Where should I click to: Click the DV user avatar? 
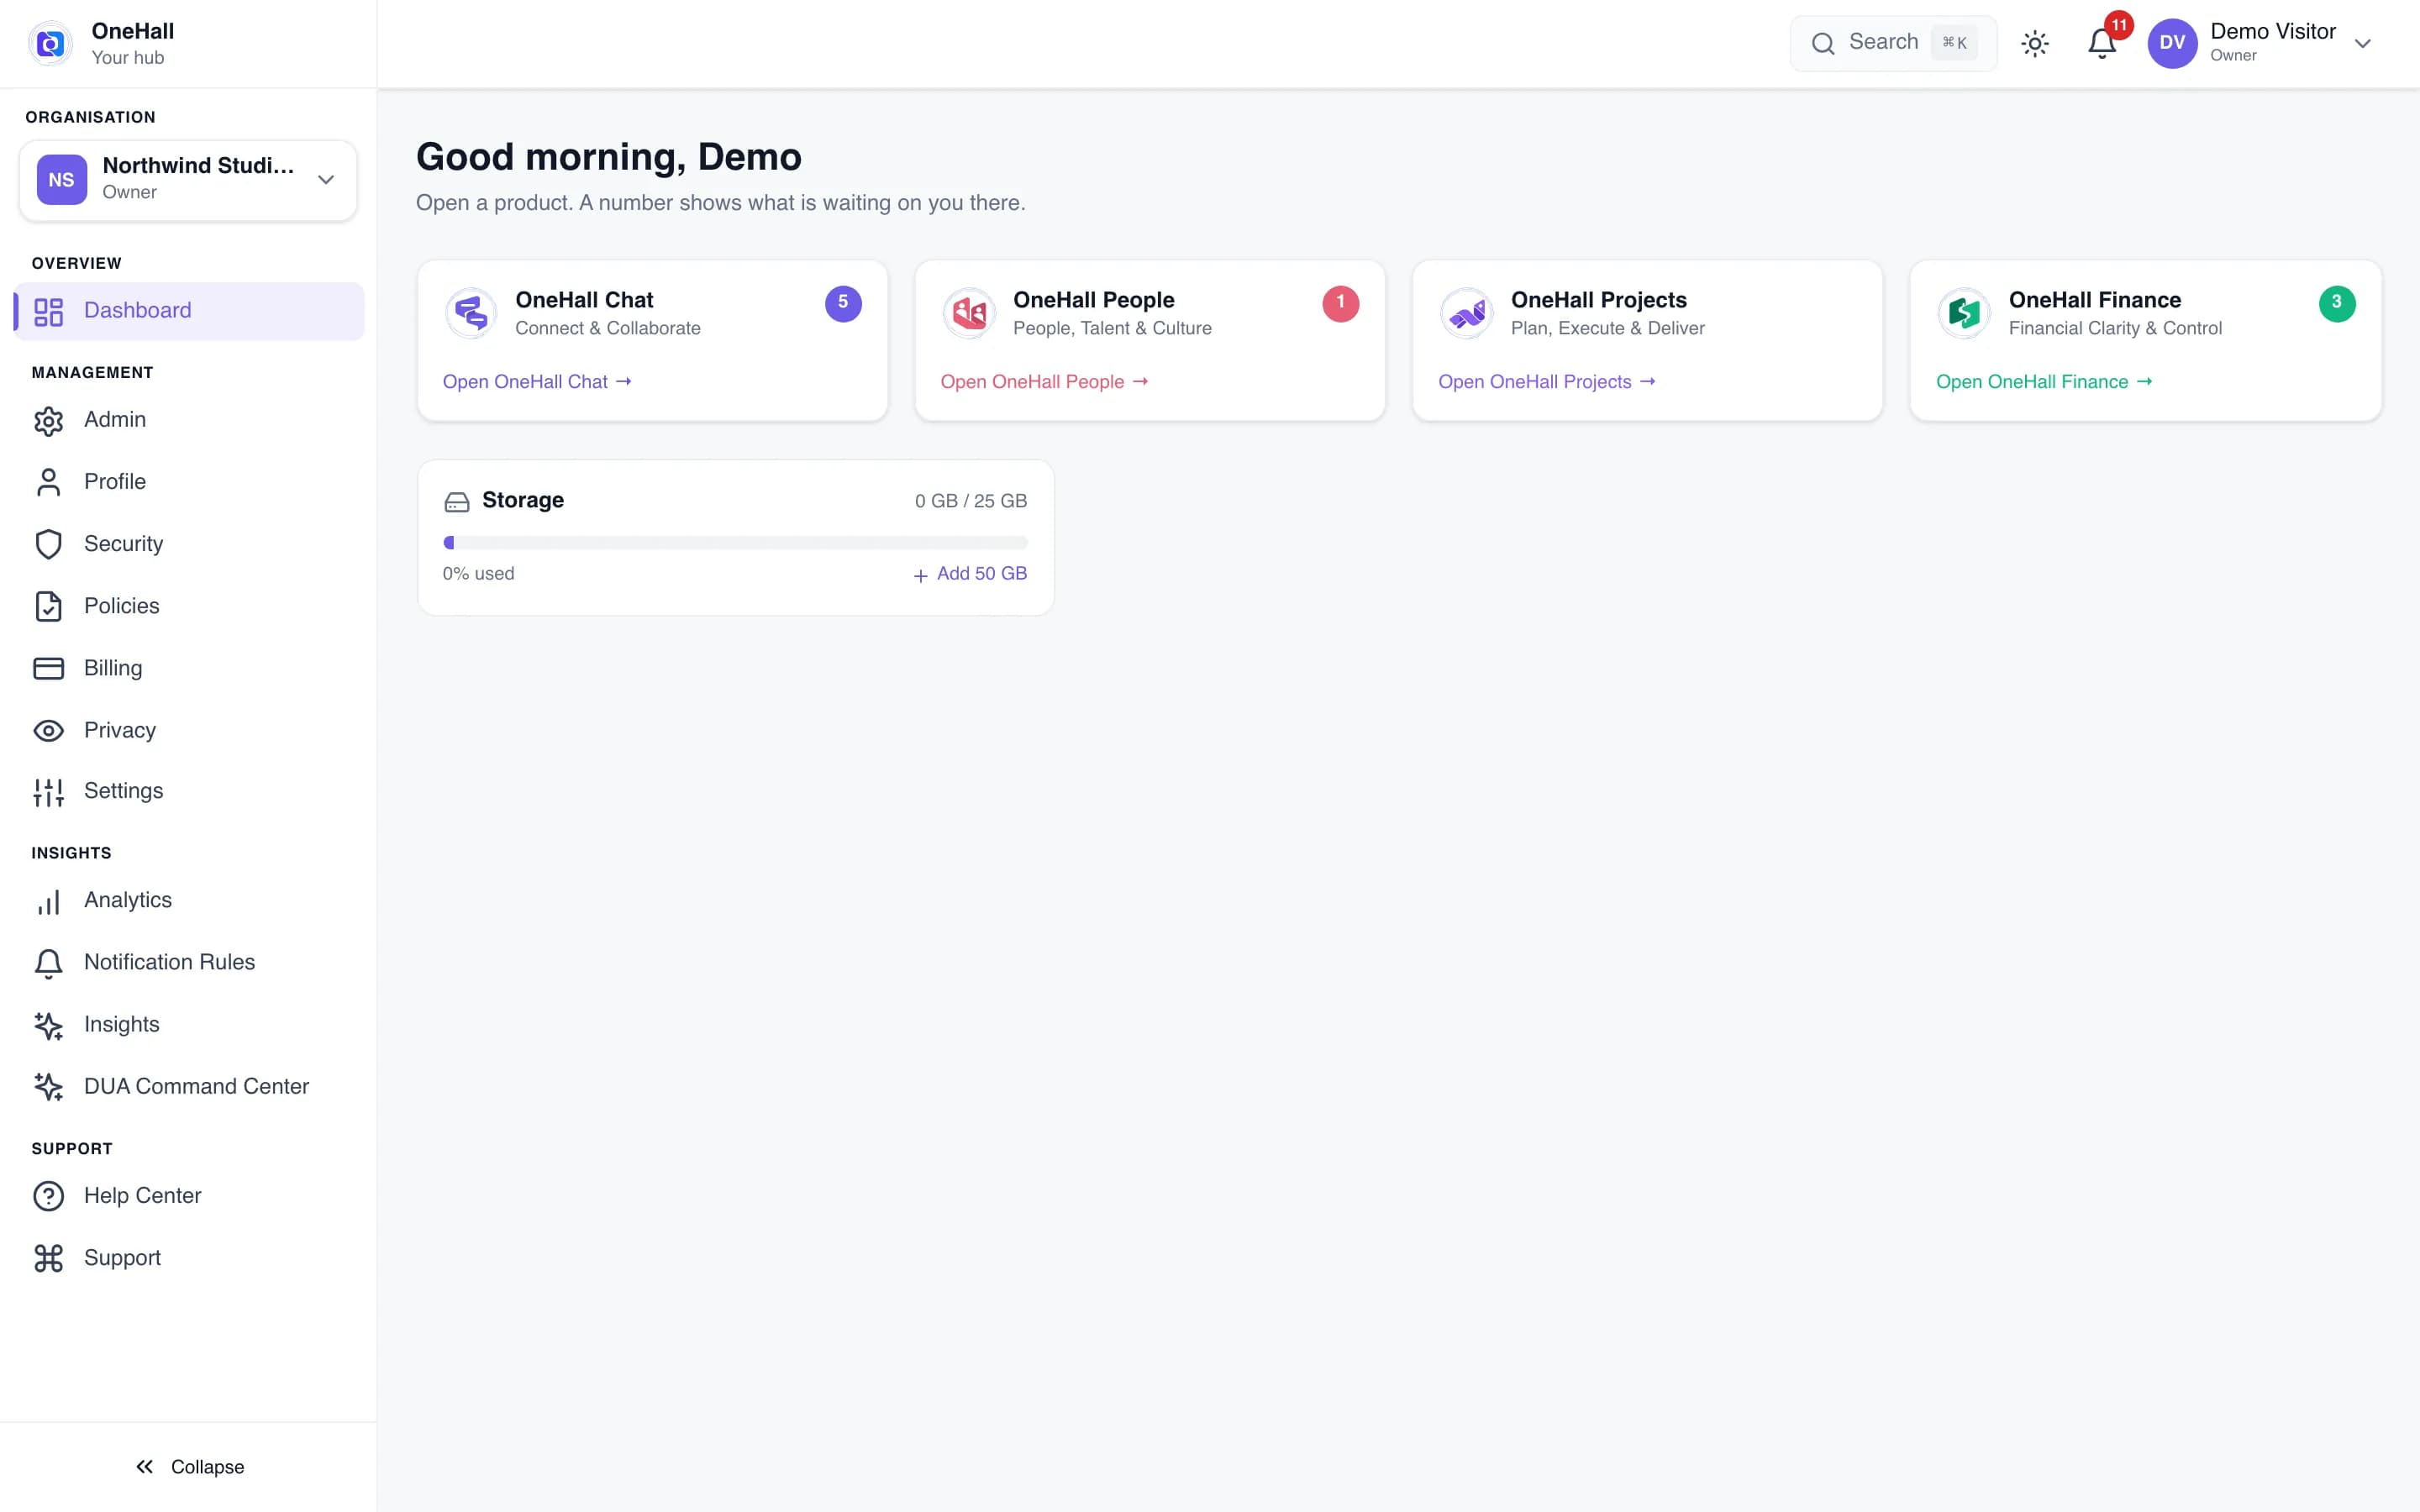[x=2172, y=43]
